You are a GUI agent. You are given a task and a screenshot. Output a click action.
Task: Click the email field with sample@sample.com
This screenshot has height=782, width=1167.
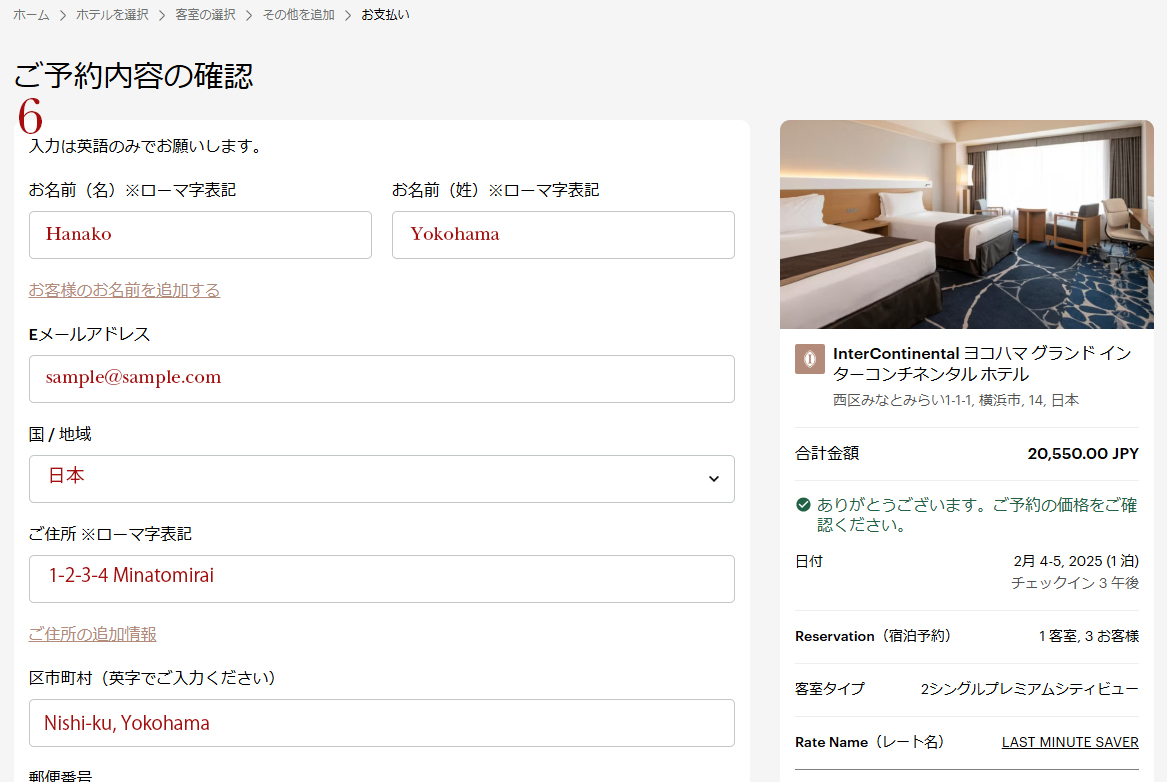click(382, 379)
